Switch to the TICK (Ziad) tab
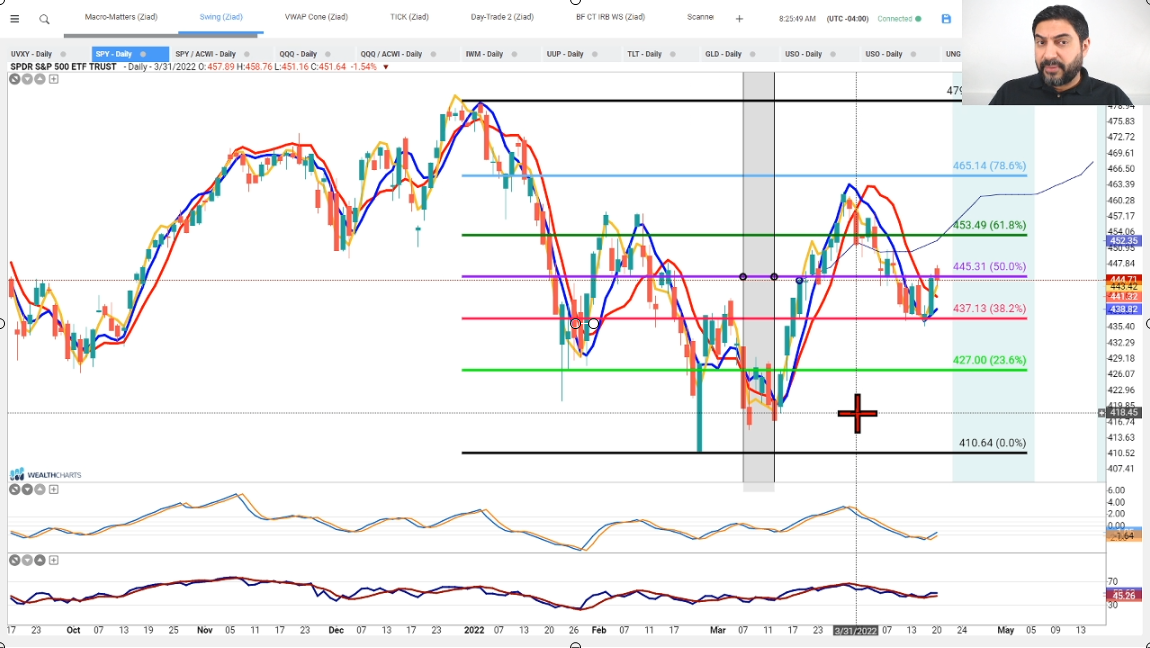Image resolution: width=1150 pixels, height=648 pixels. (409, 17)
